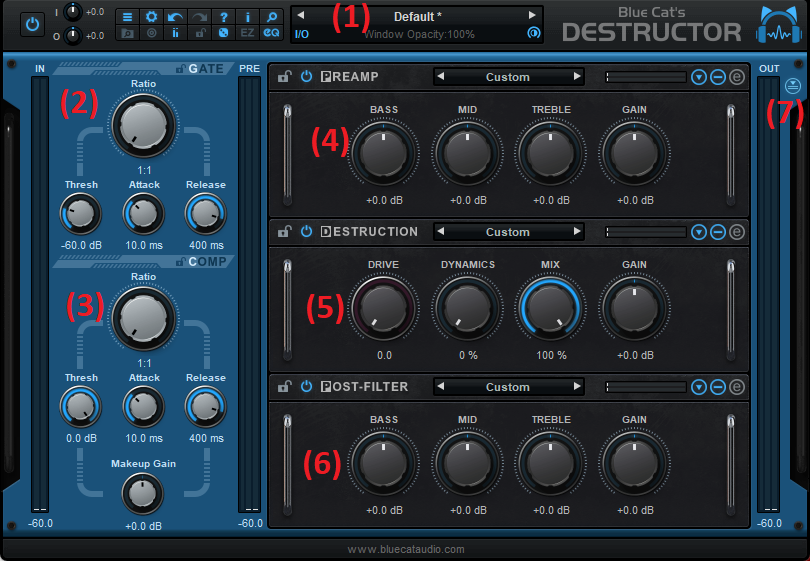Screen dimensions: 810x561
Task: Click the PREAMP BASS knob
Action: tap(383, 153)
